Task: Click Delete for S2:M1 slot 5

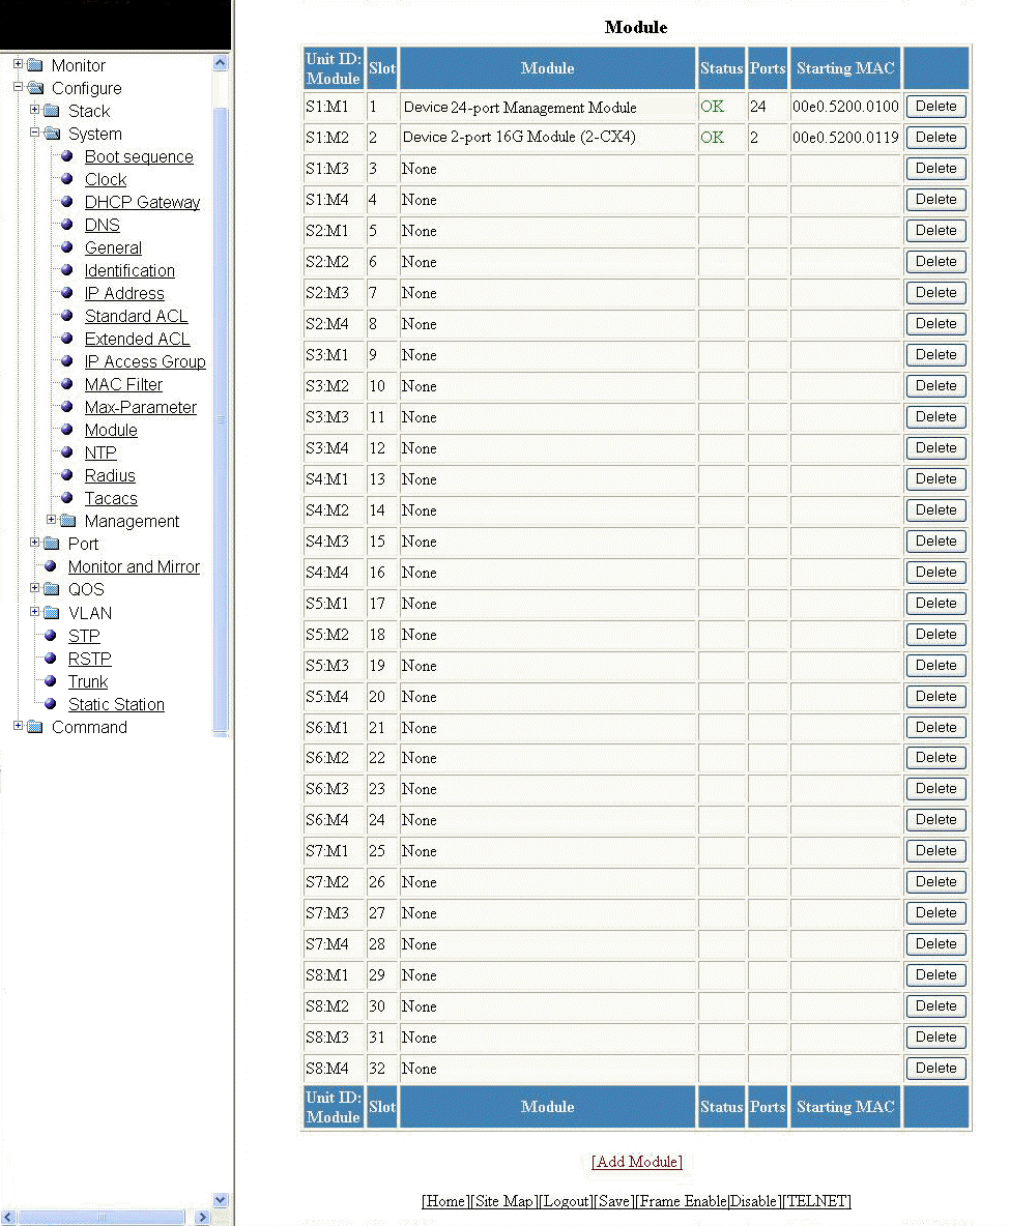Action: pyautogui.click(x=936, y=230)
